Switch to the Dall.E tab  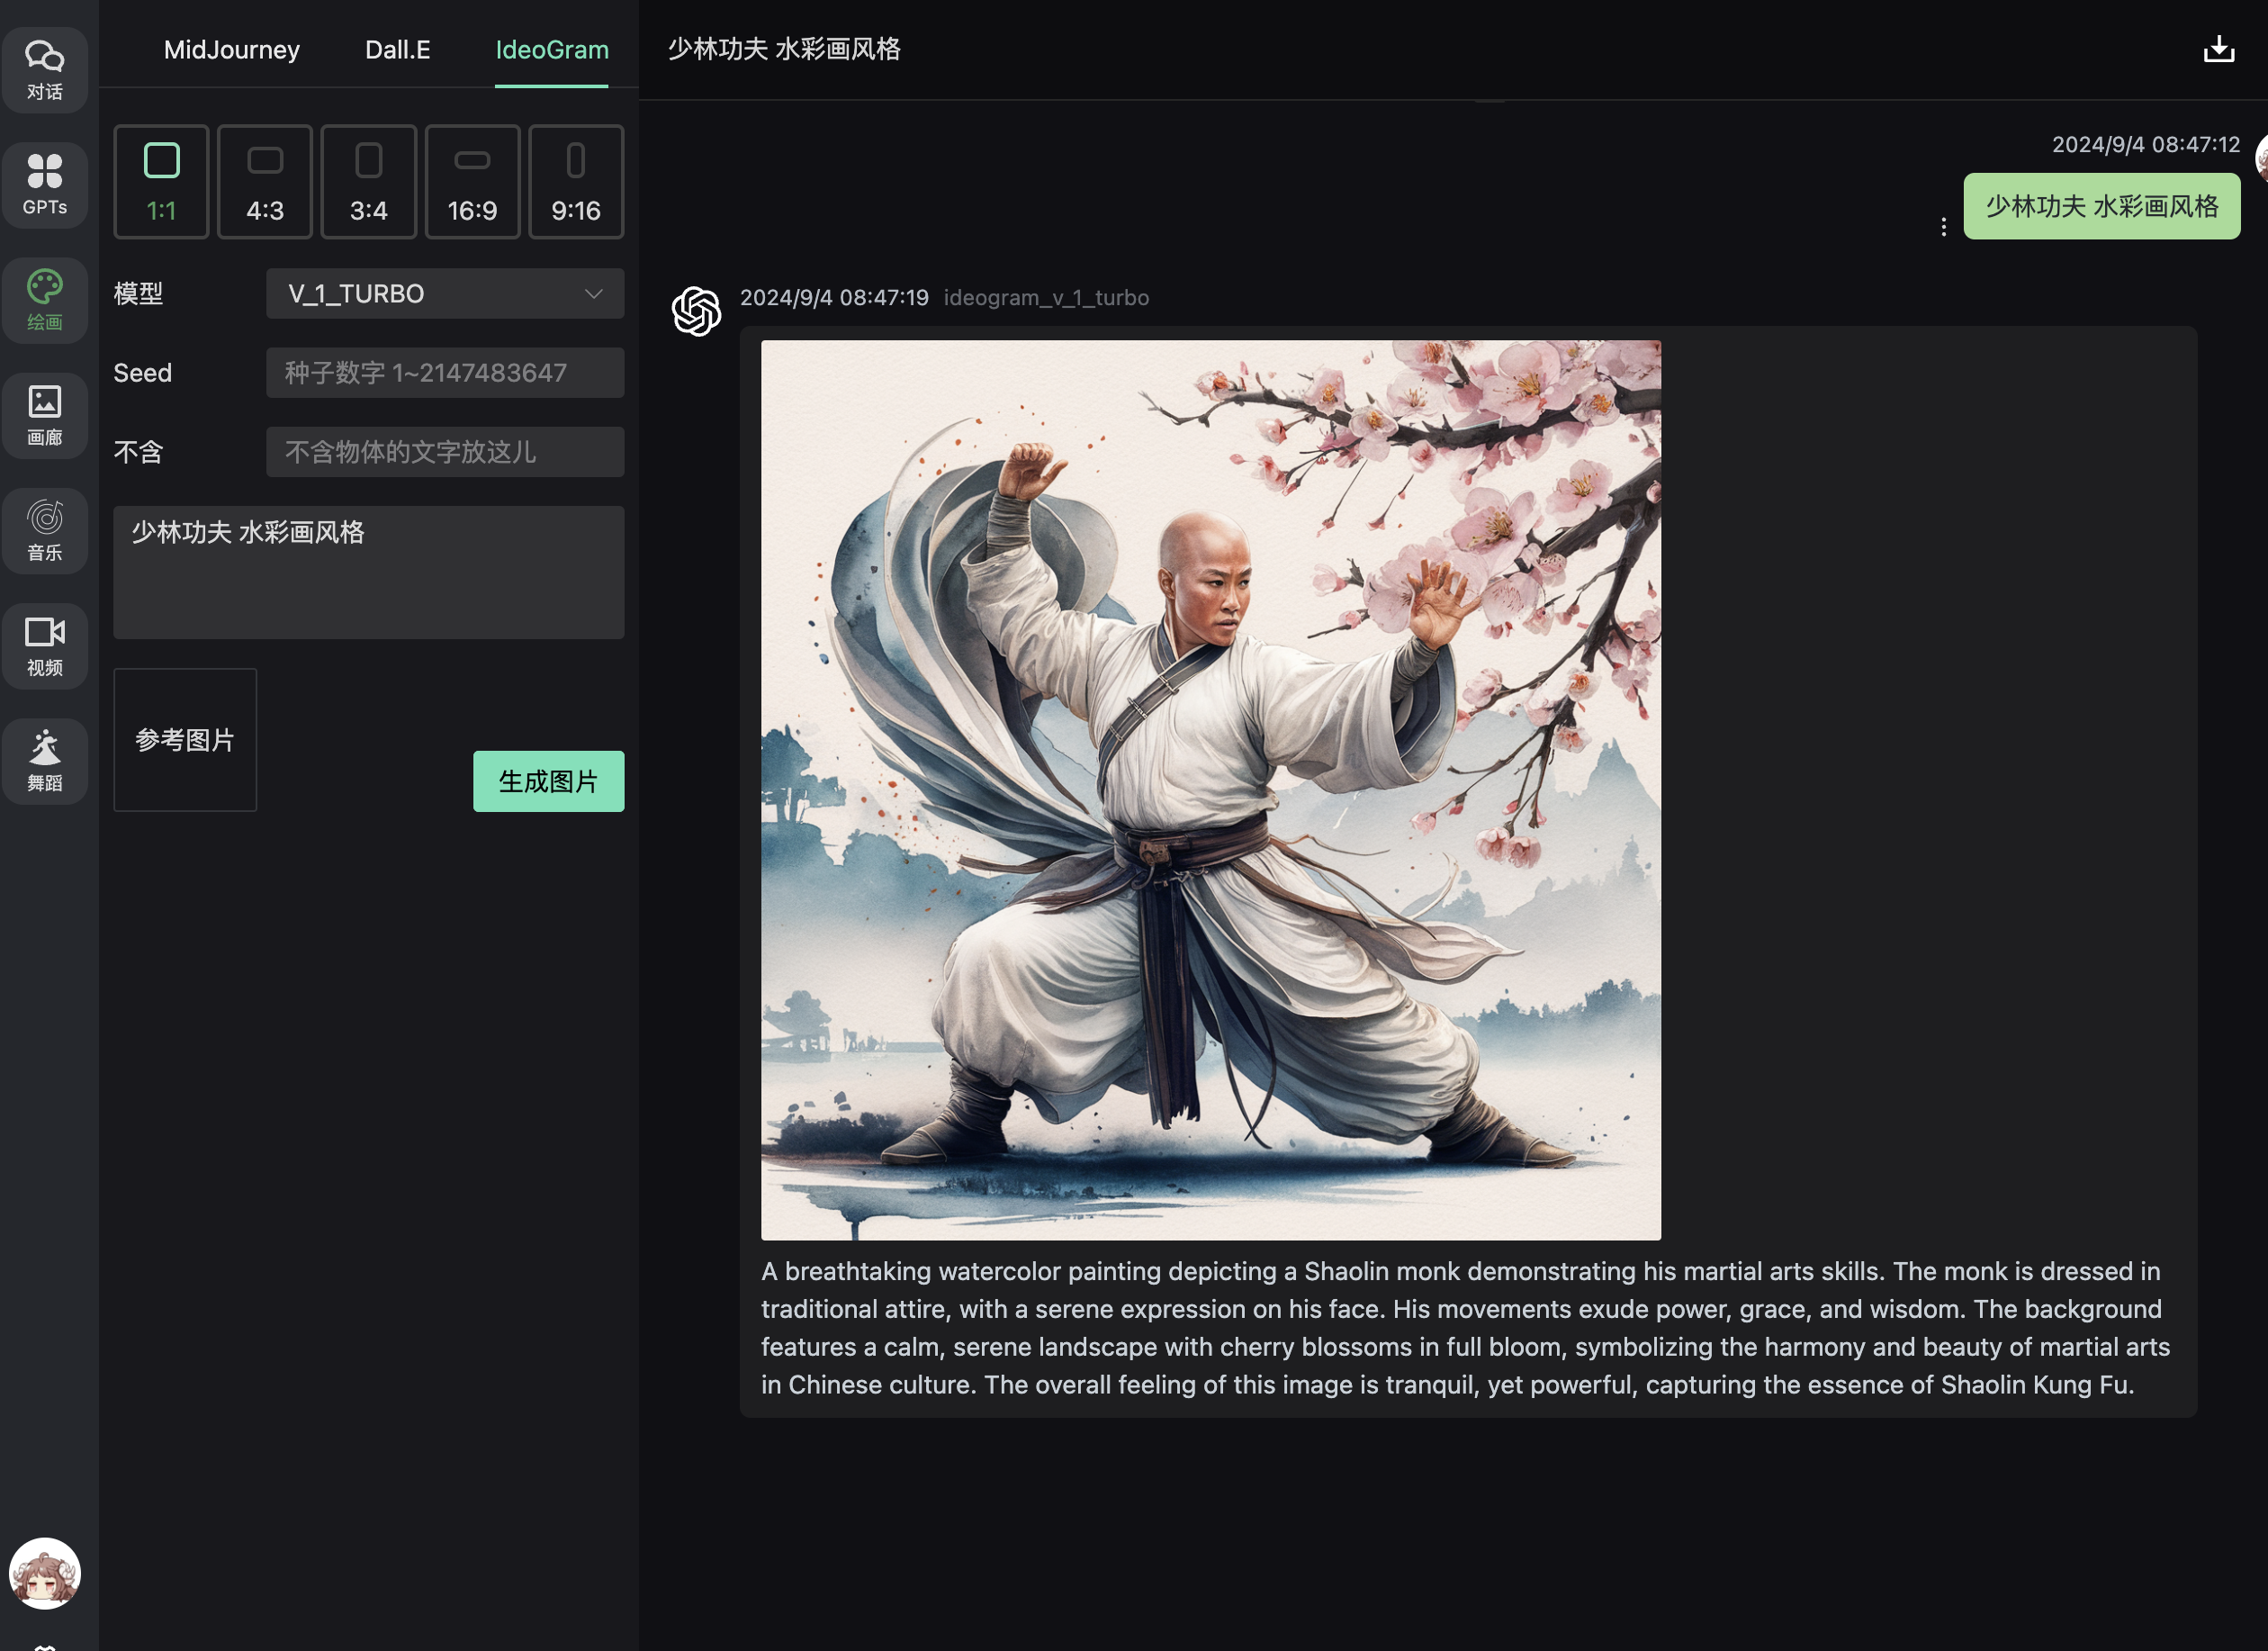(397, 50)
